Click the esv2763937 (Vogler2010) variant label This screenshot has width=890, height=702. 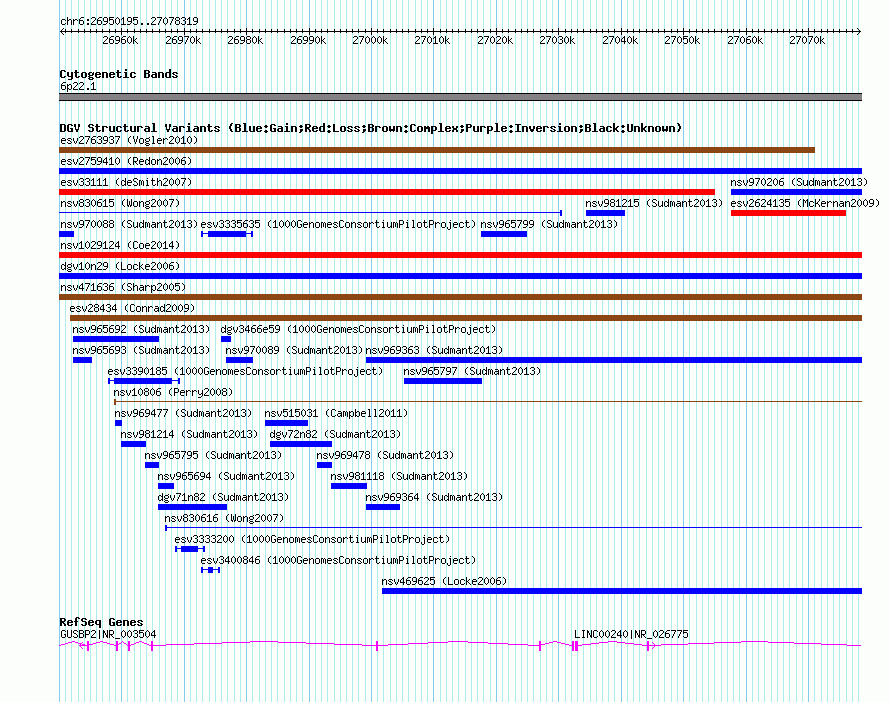pyautogui.click(x=129, y=140)
